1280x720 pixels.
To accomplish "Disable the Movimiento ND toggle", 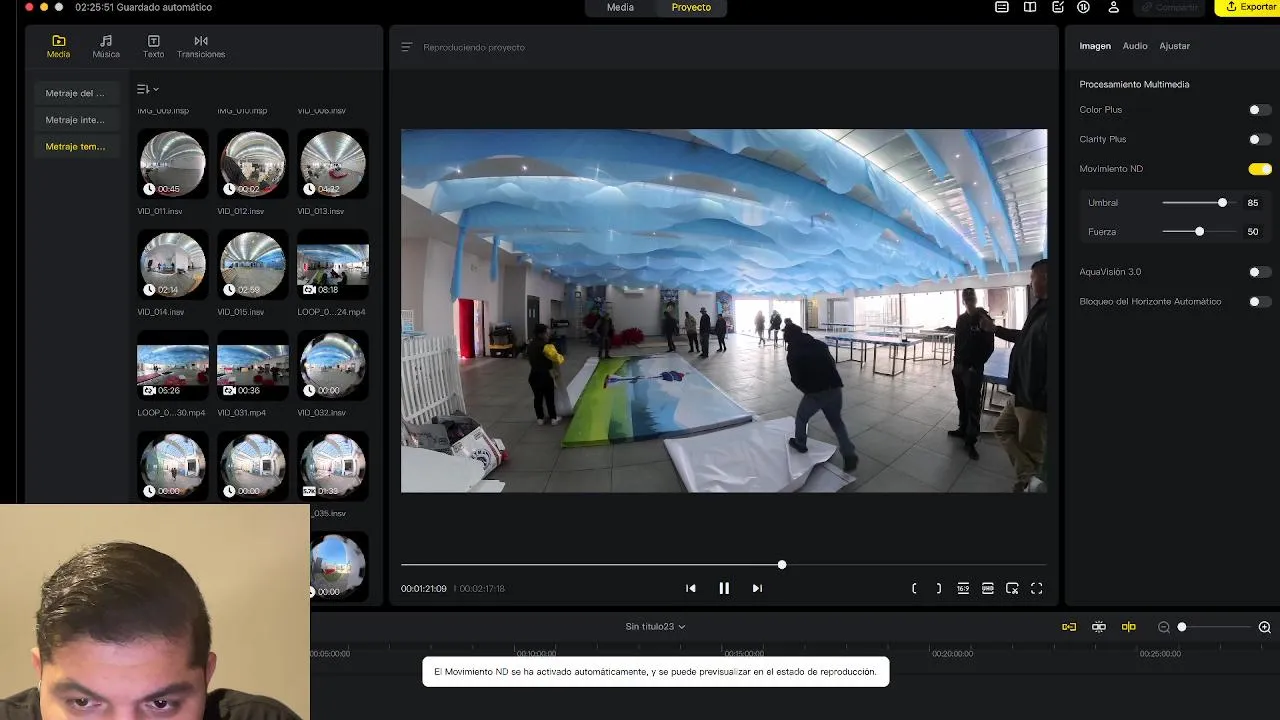I will [x=1260, y=169].
